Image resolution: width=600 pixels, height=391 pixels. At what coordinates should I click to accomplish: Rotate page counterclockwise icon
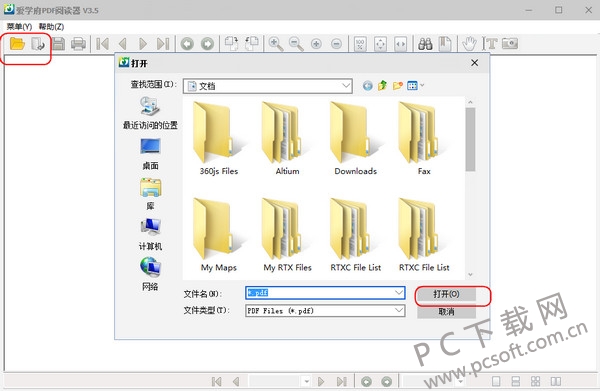click(x=252, y=44)
